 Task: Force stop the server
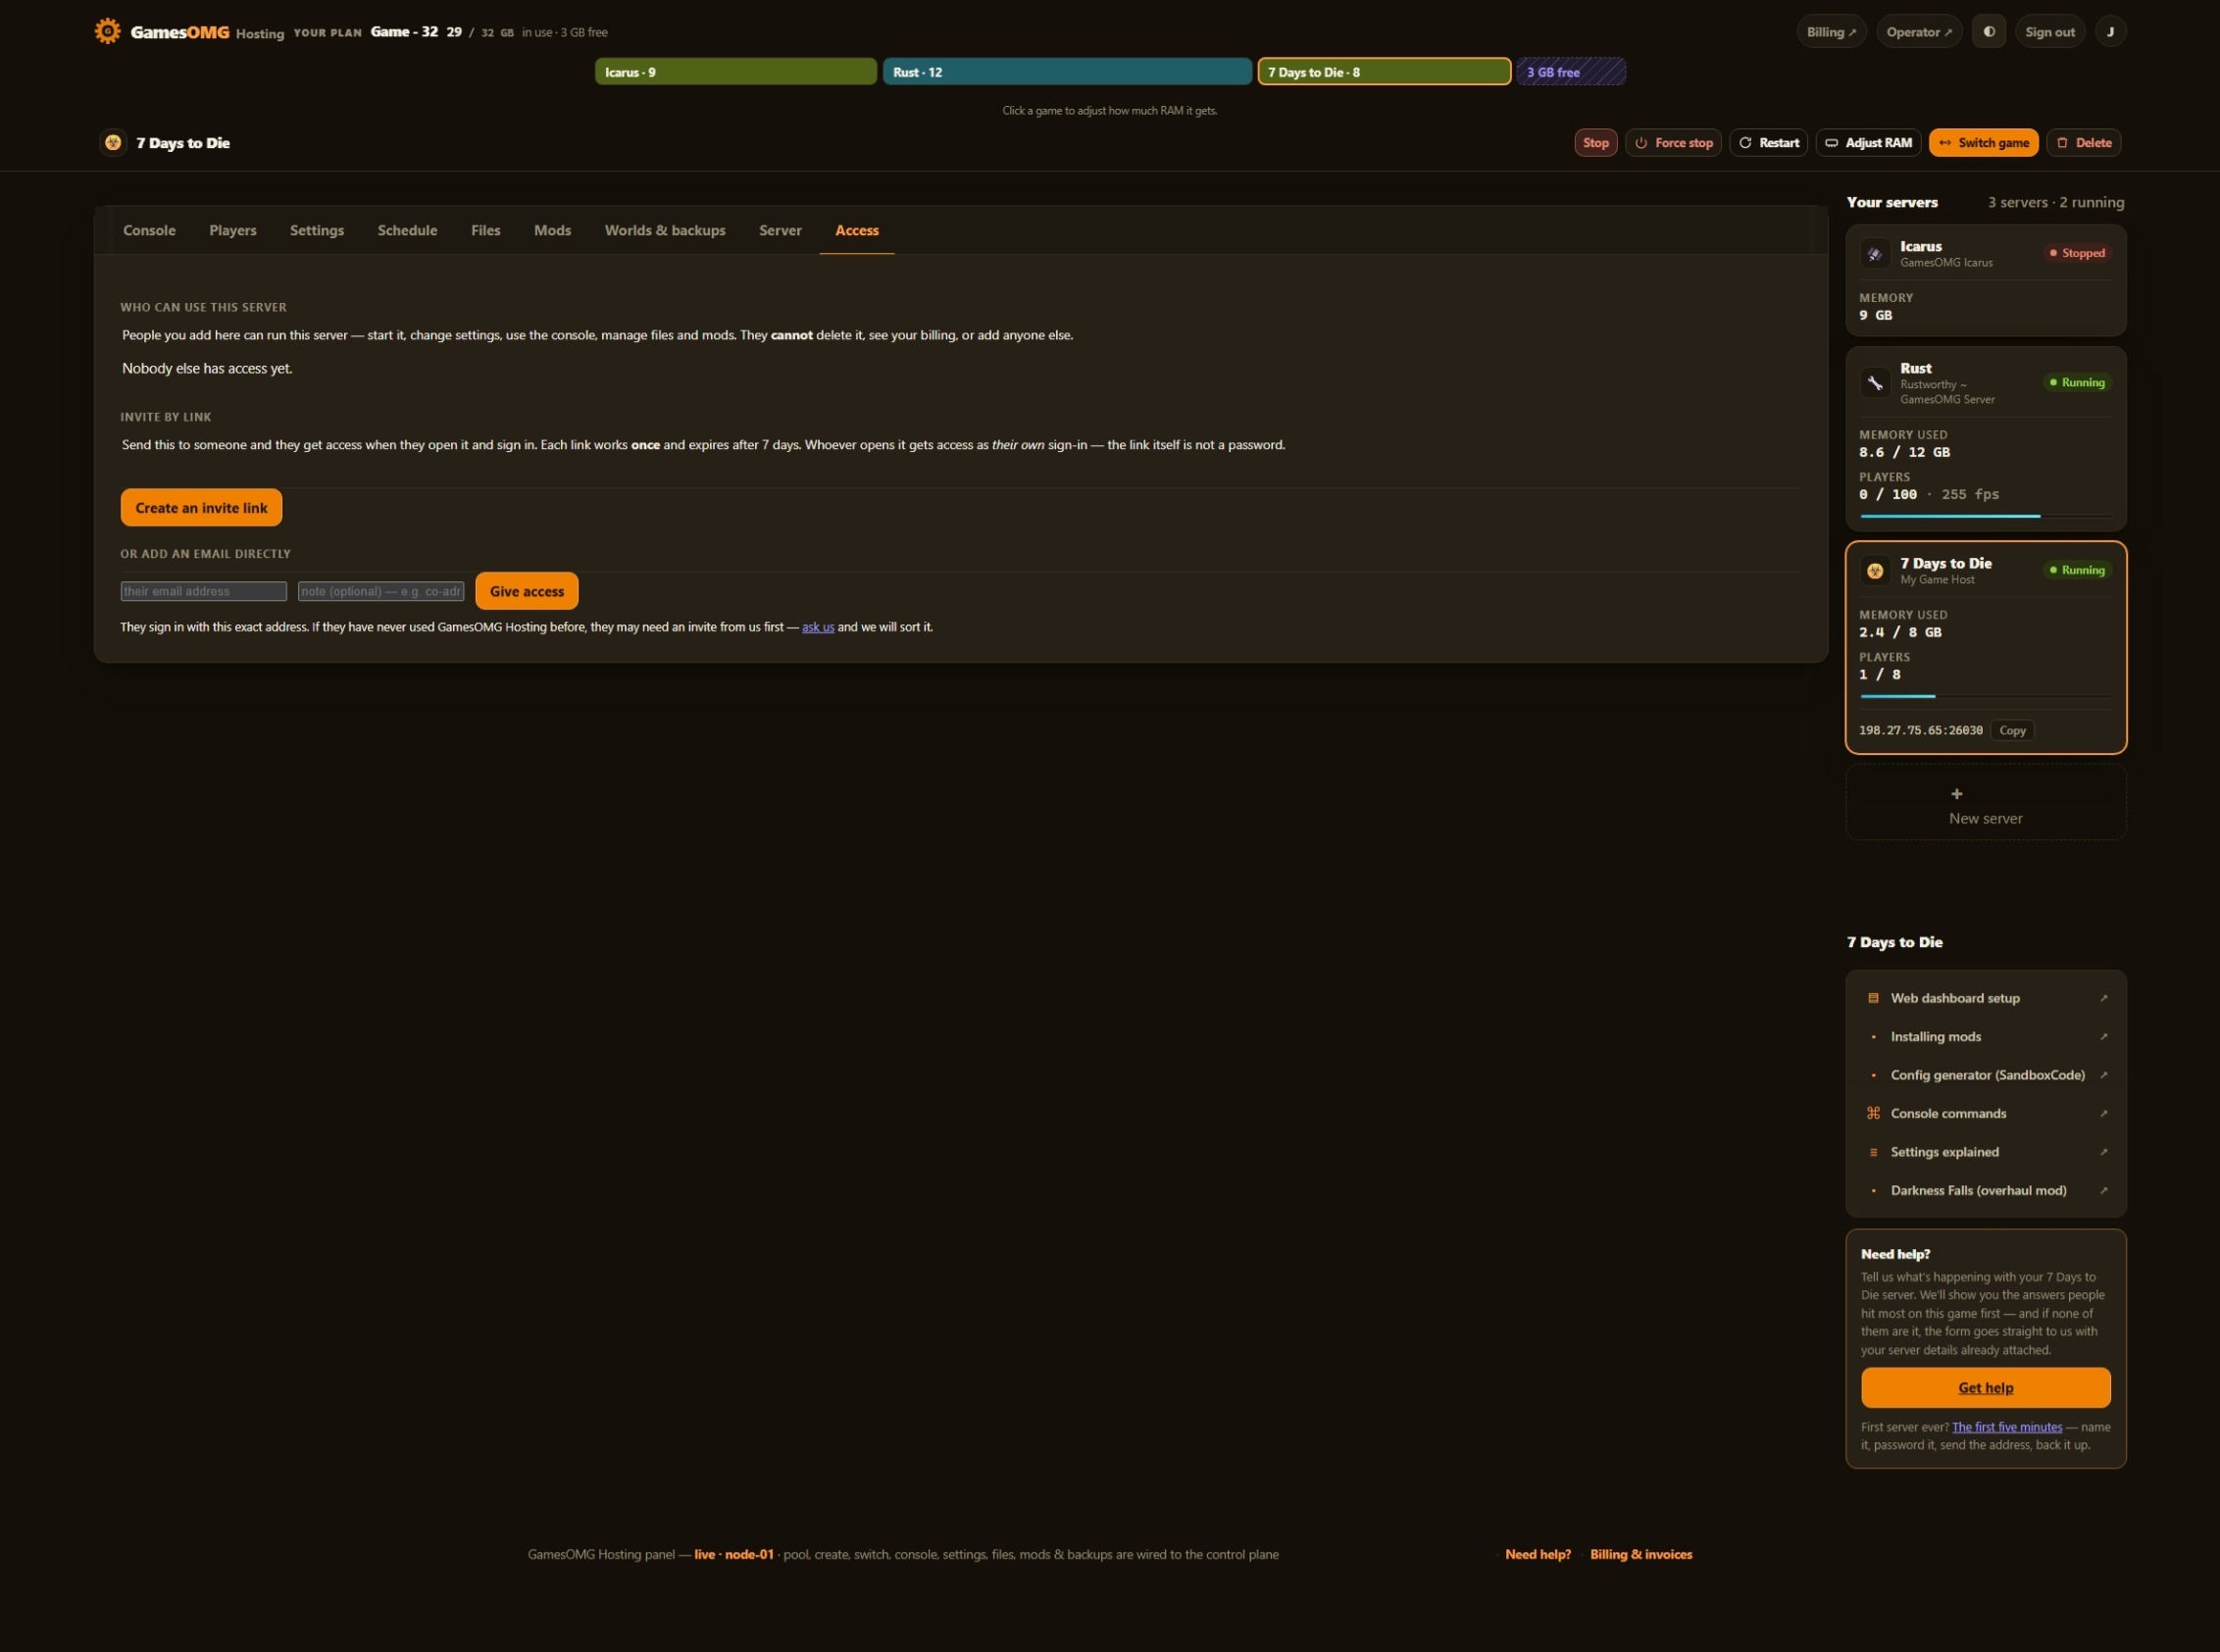pos(1674,143)
